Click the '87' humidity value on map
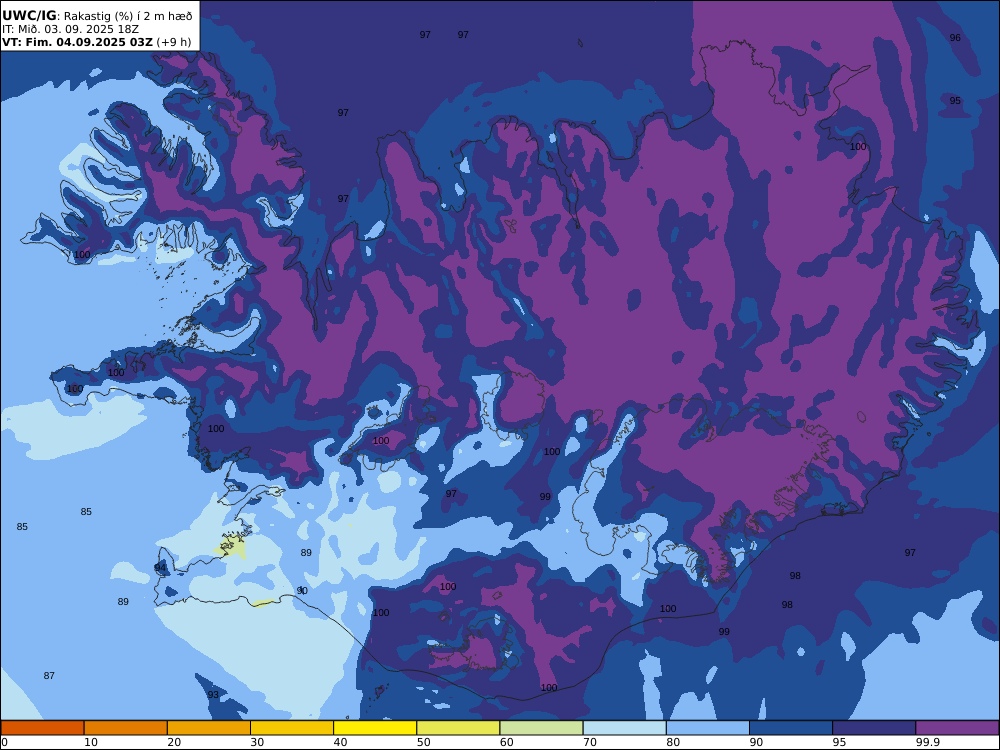Viewport: 1000px width, 750px height. coord(49,675)
